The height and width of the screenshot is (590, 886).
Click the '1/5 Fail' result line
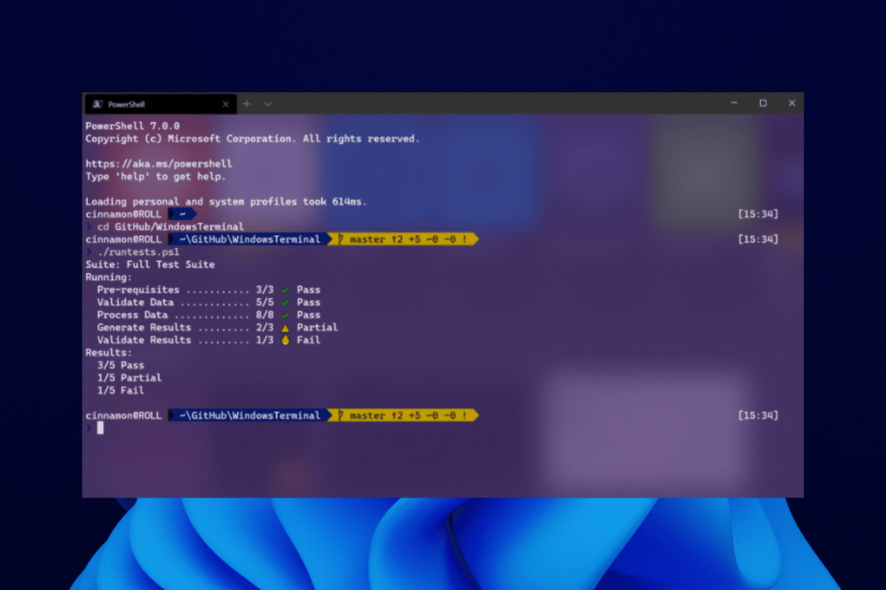[x=120, y=391]
